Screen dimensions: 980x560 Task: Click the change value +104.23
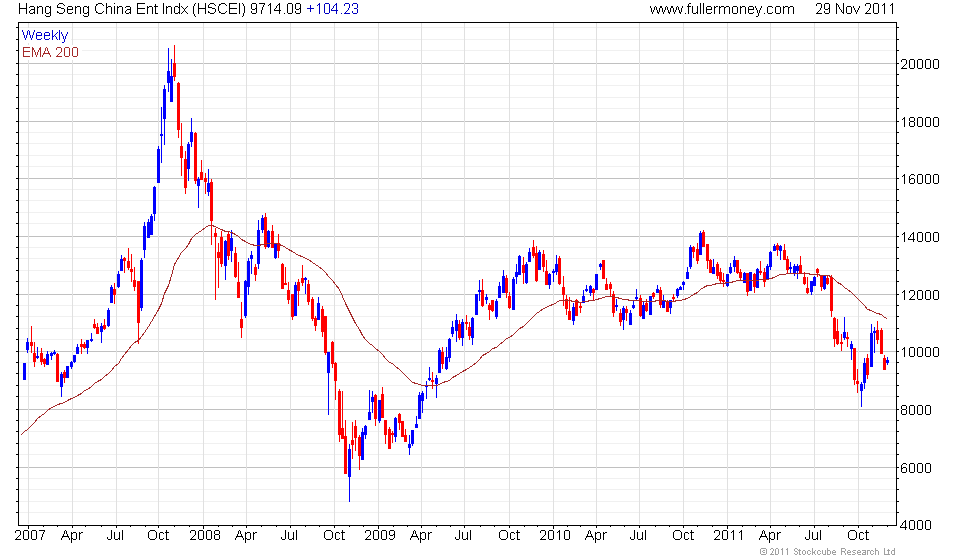point(332,9)
